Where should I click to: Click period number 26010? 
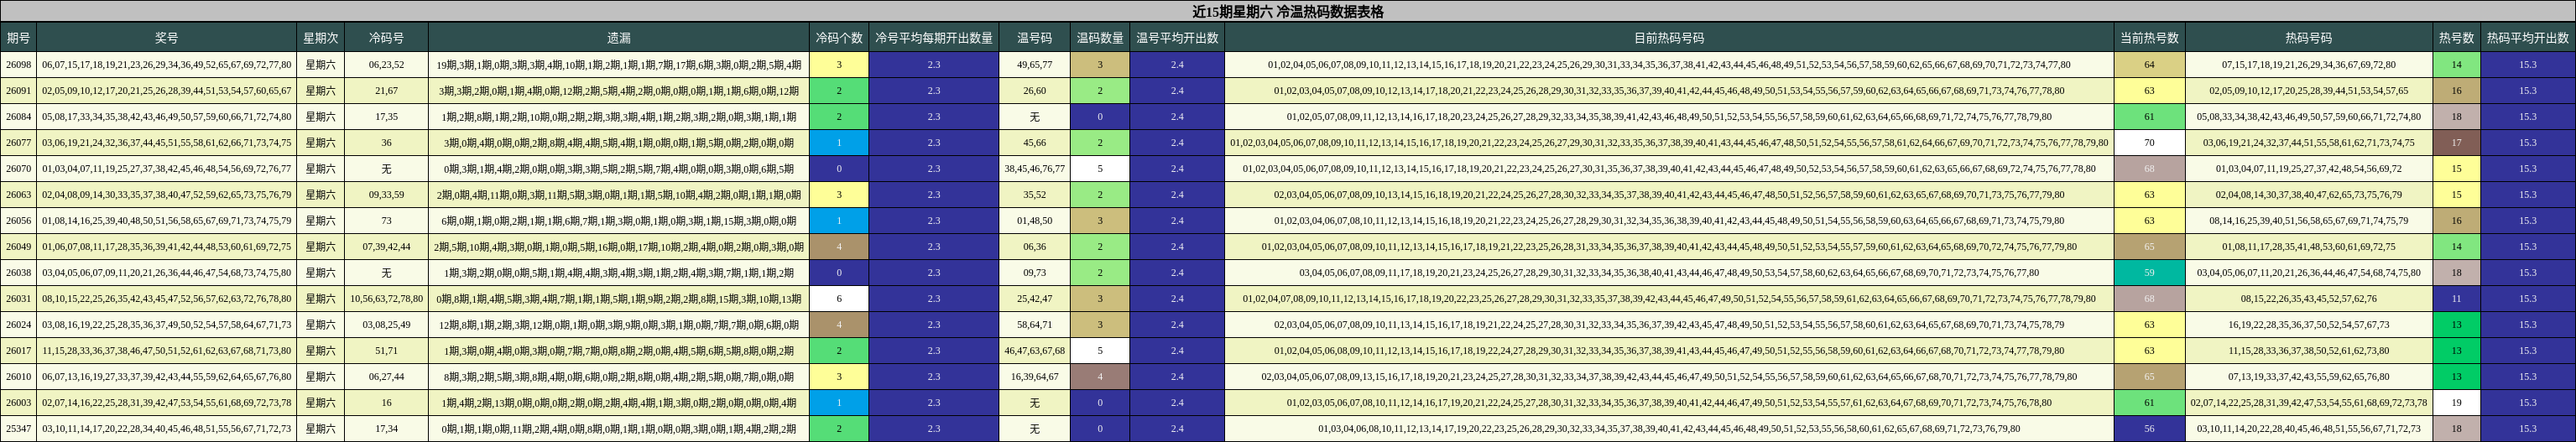click(18, 377)
